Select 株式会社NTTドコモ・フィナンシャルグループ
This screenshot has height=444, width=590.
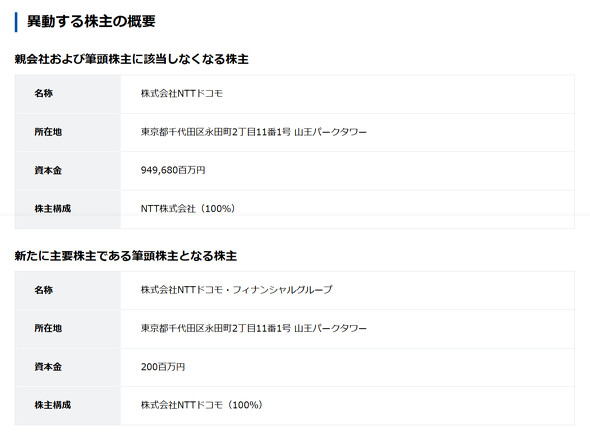237,290
